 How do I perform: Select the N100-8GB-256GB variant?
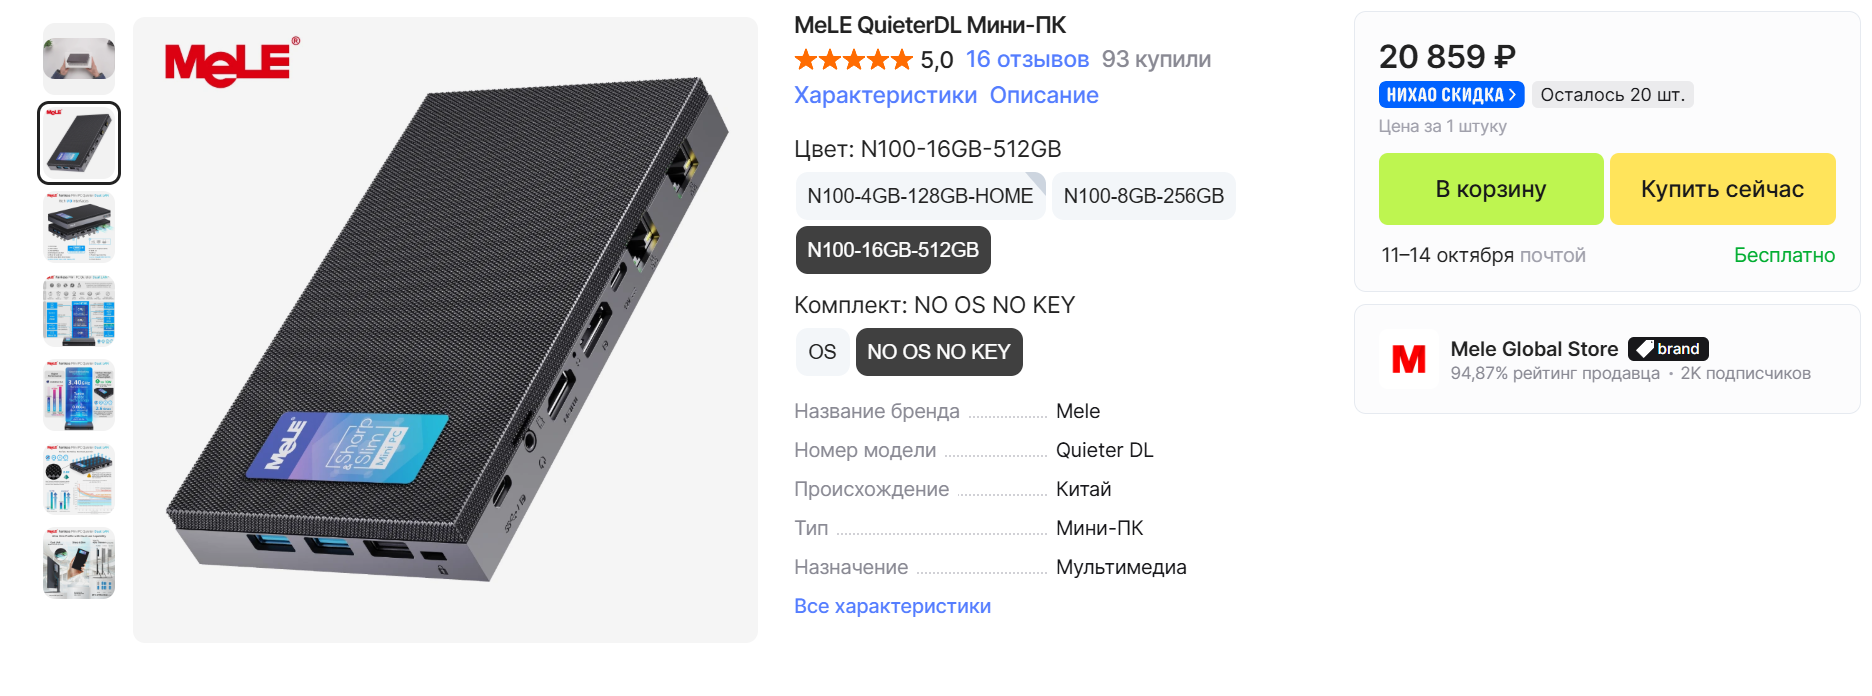(x=1143, y=196)
